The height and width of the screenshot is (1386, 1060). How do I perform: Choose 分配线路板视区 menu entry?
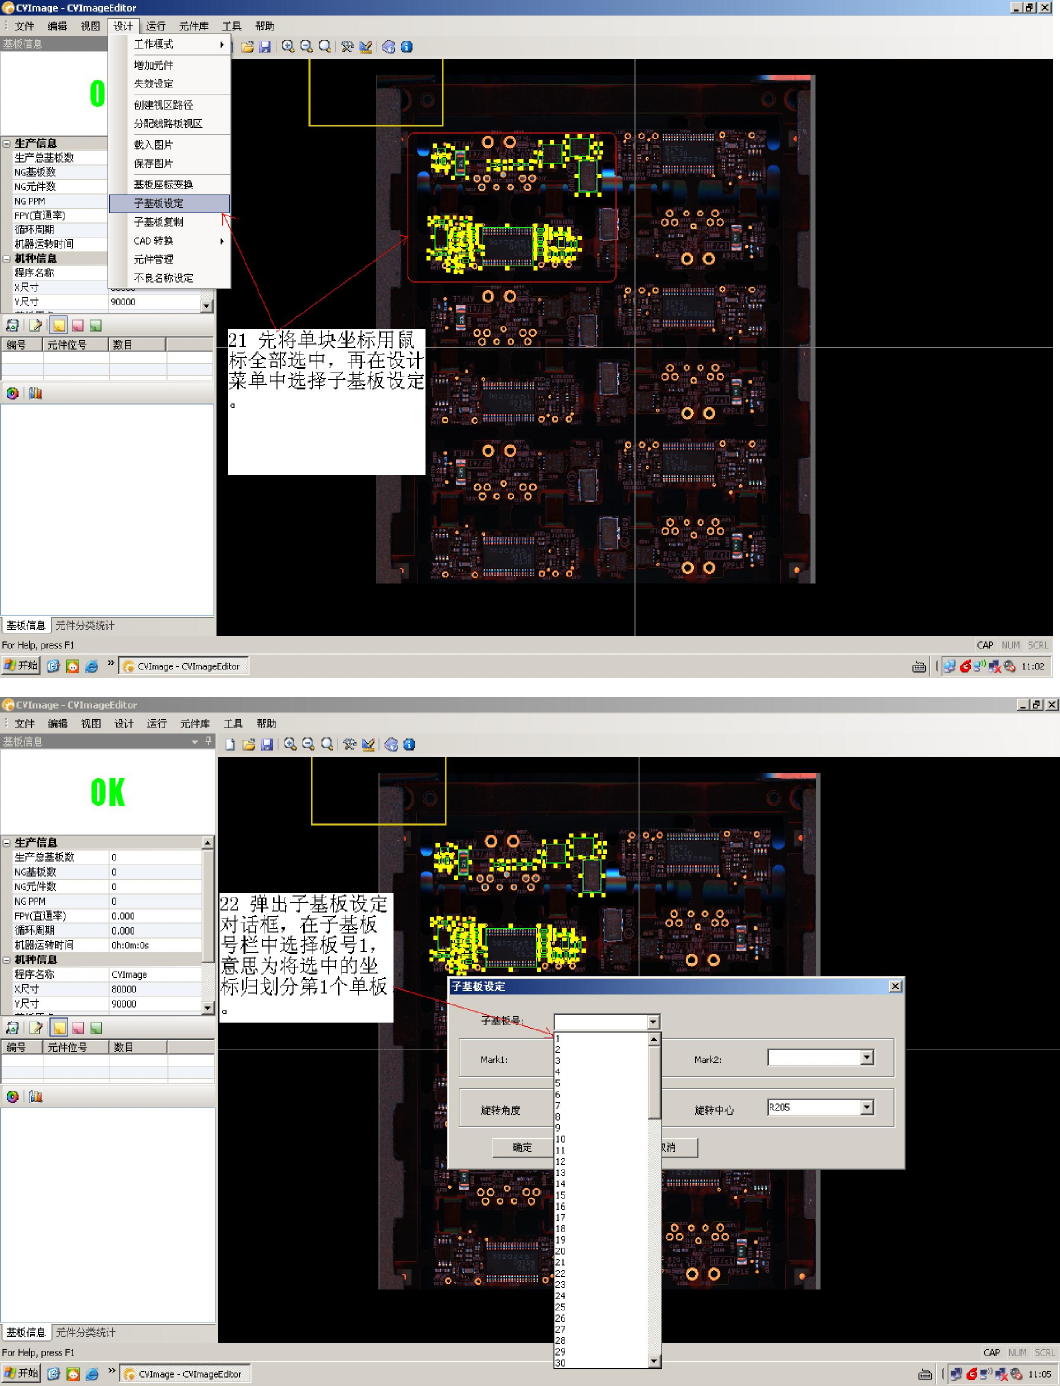(170, 124)
